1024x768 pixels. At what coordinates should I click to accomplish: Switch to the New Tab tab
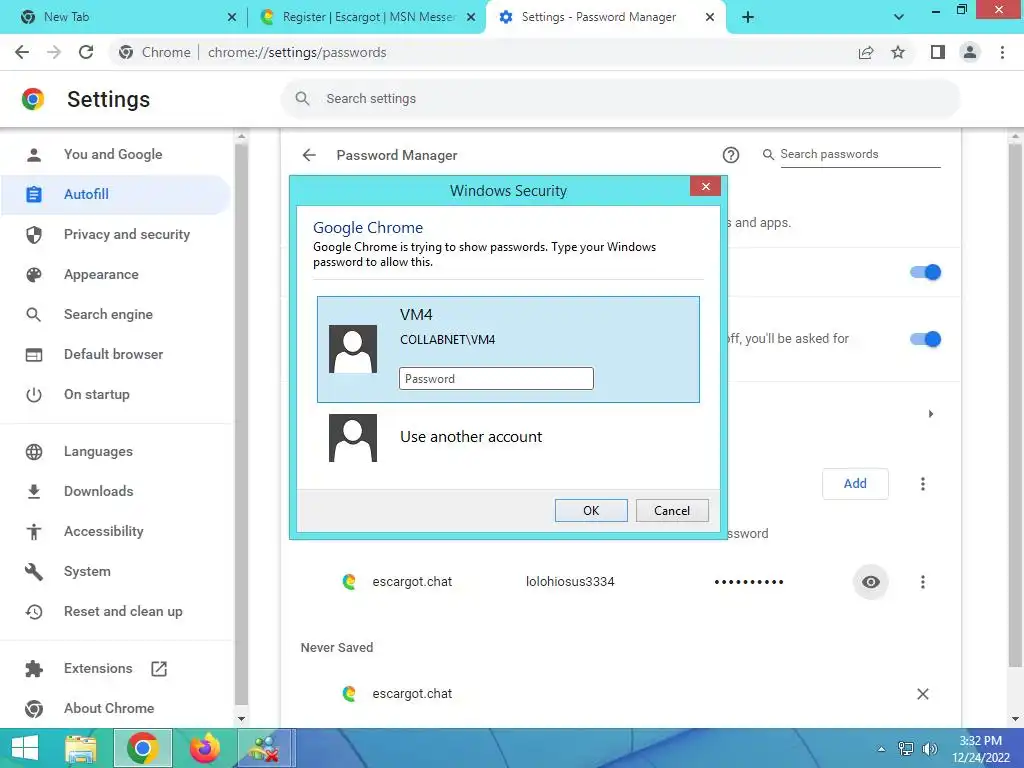click(x=123, y=17)
